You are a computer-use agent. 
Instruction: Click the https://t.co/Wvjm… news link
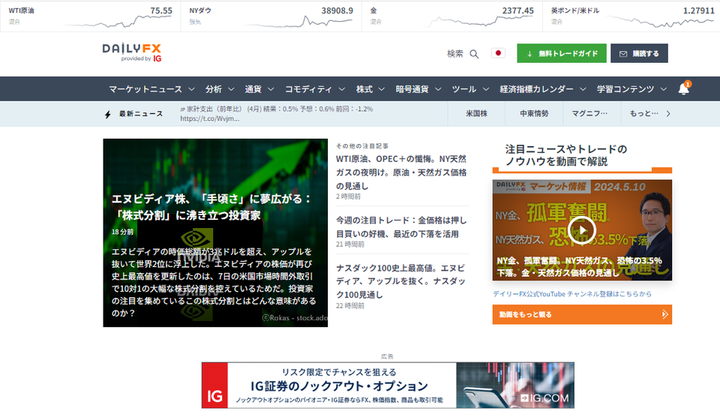[x=209, y=118]
